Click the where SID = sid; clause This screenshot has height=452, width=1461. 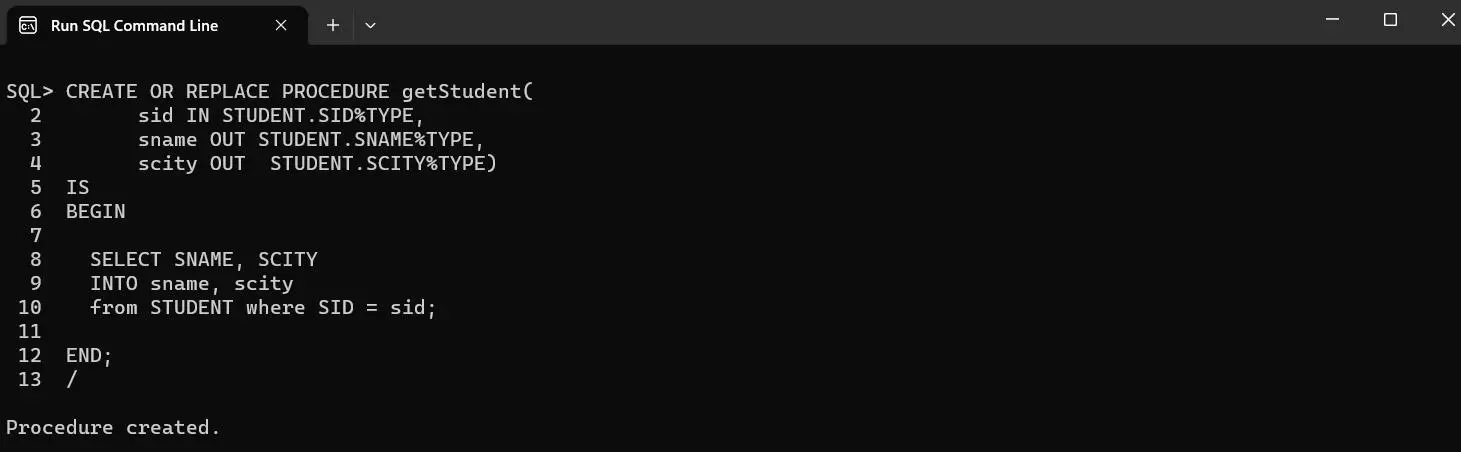click(x=342, y=307)
